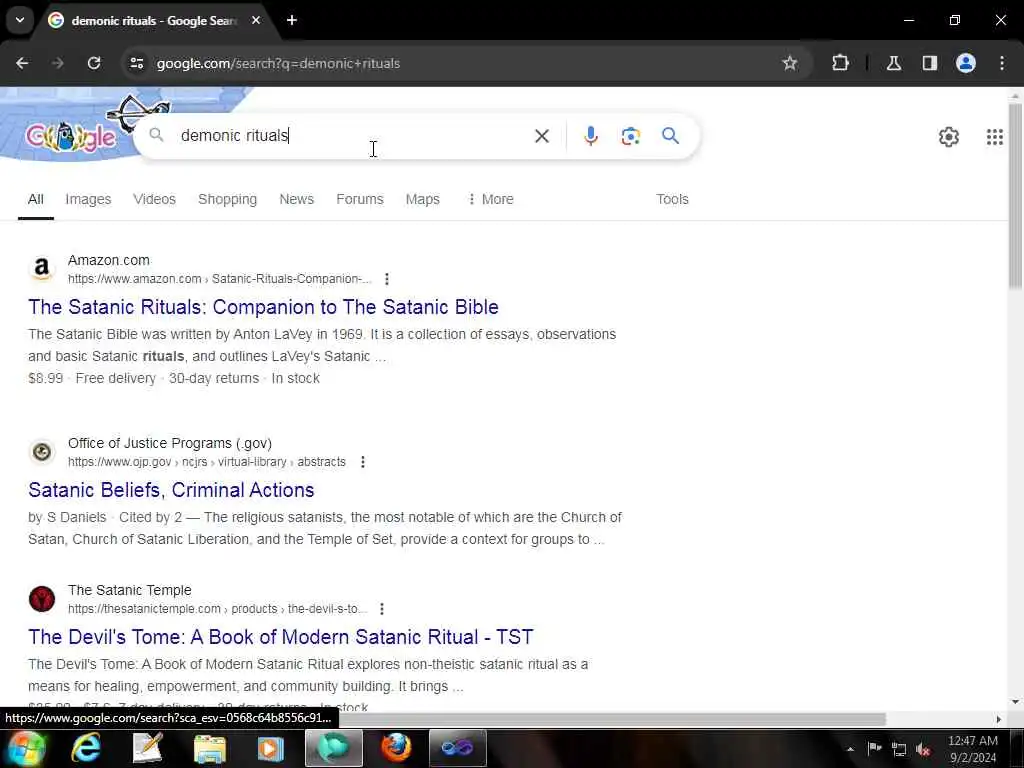This screenshot has width=1024, height=768.
Task: Show hidden system tray icons
Action: [x=850, y=749]
